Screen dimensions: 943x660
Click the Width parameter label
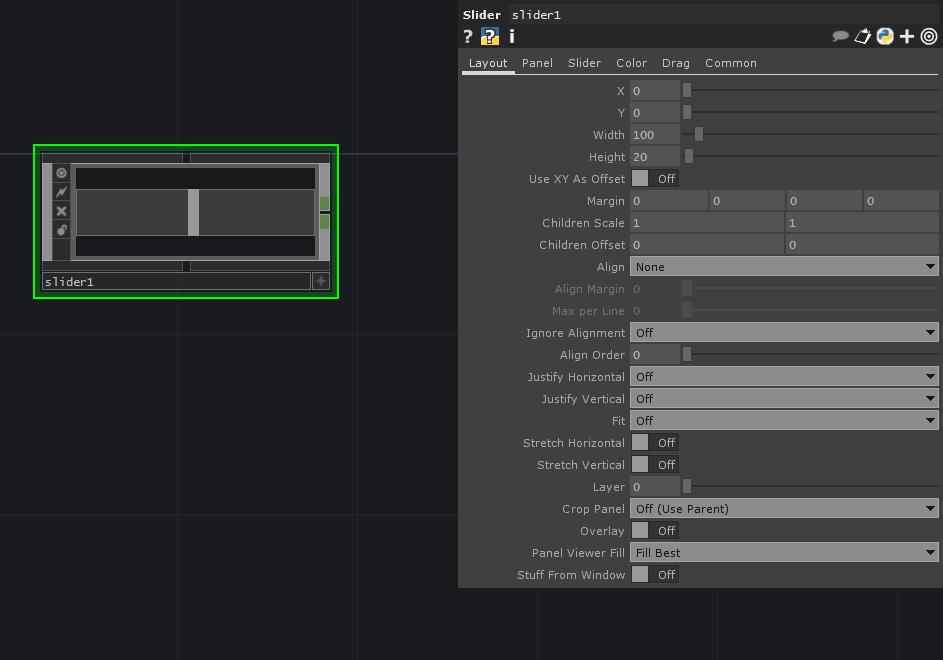[x=608, y=135]
